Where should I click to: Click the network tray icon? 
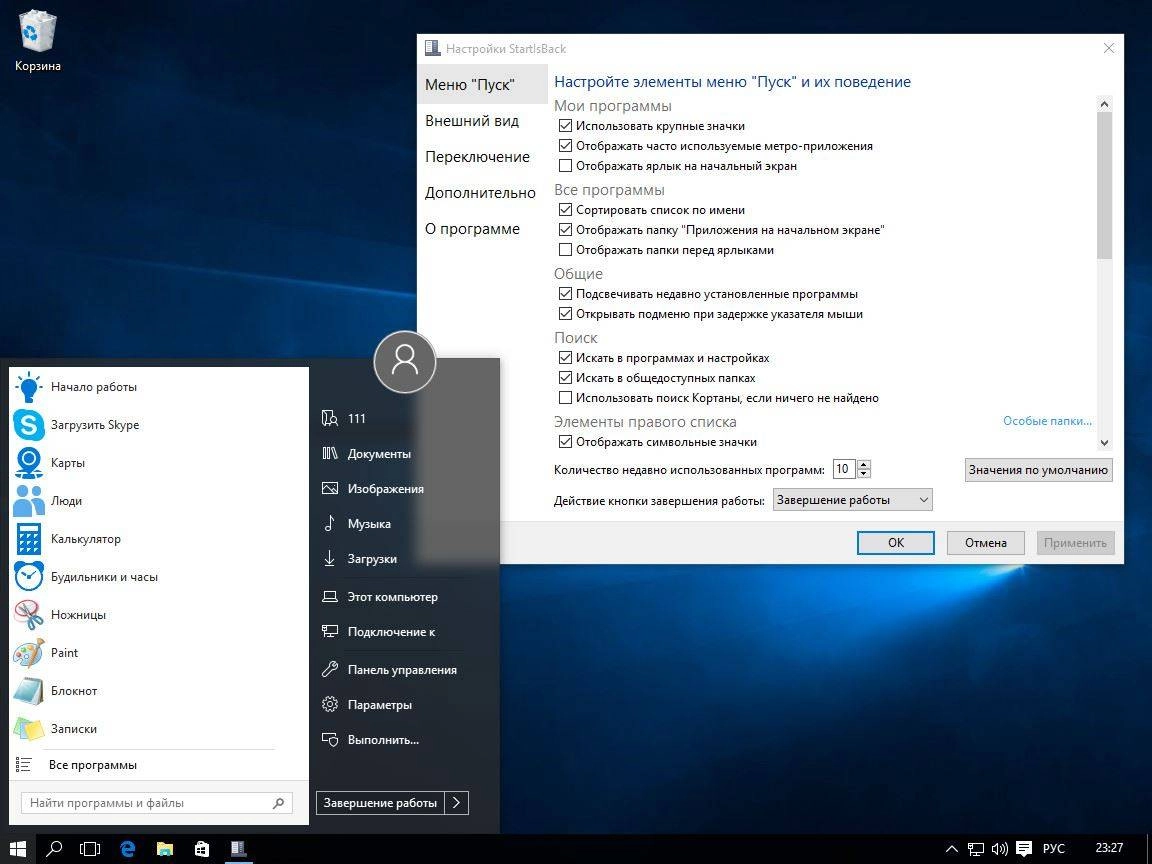[976, 849]
